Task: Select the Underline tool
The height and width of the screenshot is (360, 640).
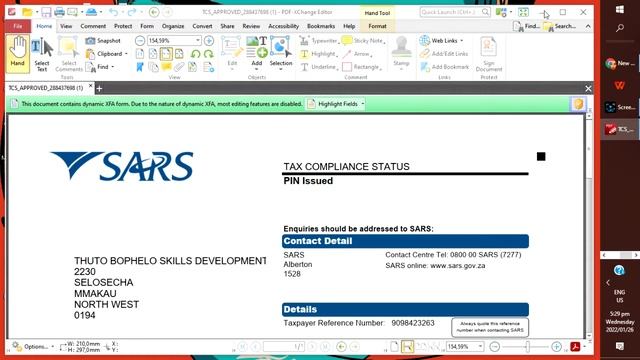Action: point(318,67)
